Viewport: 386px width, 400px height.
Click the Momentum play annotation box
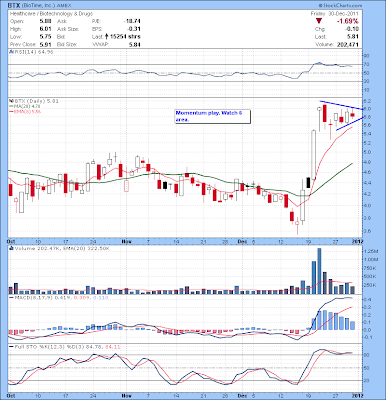coord(213,116)
